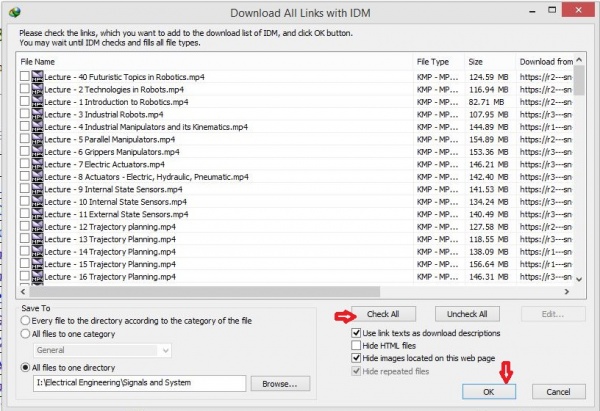Check the box for Lecture - 40 Futuristic Topics
The image size is (600, 411).
click(25, 76)
